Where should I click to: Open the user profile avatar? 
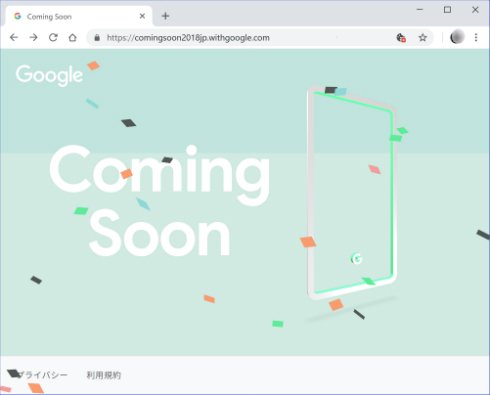(457, 37)
